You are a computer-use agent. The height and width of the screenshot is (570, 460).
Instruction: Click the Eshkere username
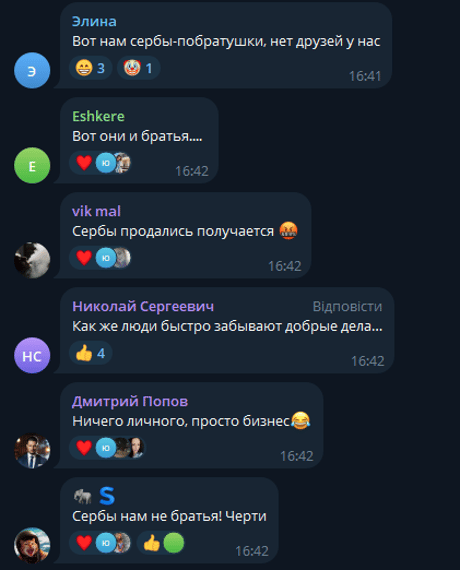(98, 116)
